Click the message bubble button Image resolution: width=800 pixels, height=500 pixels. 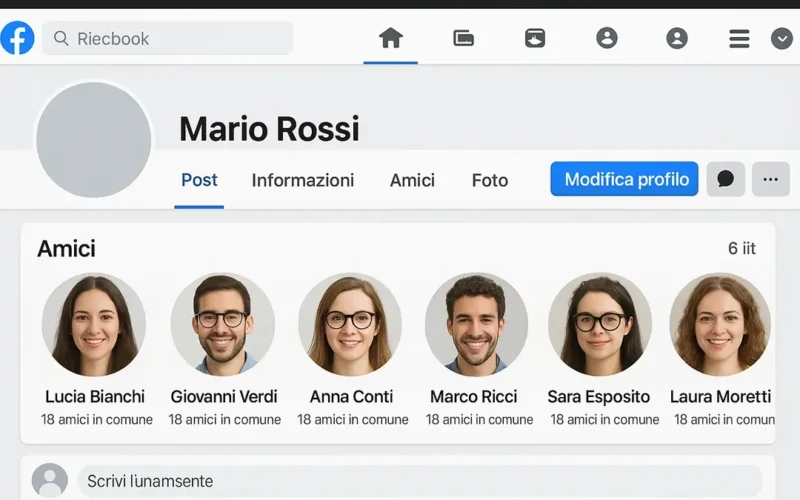(726, 179)
